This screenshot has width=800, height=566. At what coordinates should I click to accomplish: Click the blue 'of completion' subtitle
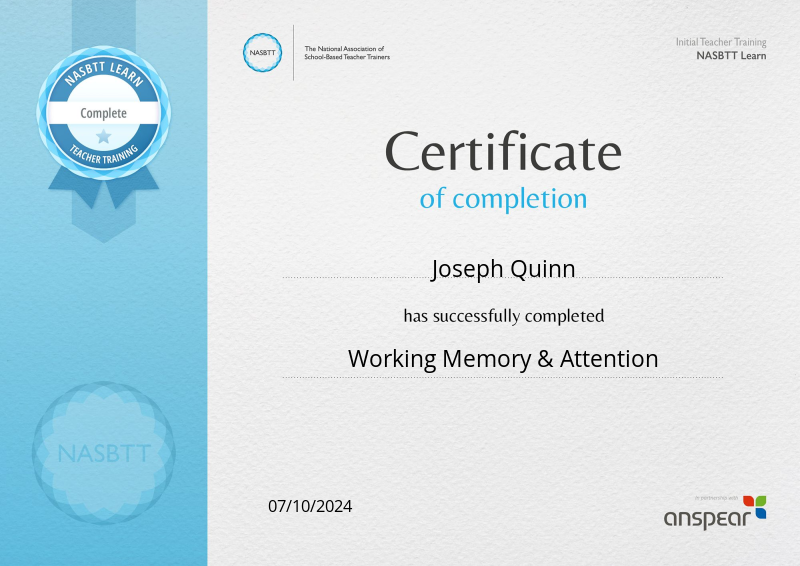tap(503, 198)
